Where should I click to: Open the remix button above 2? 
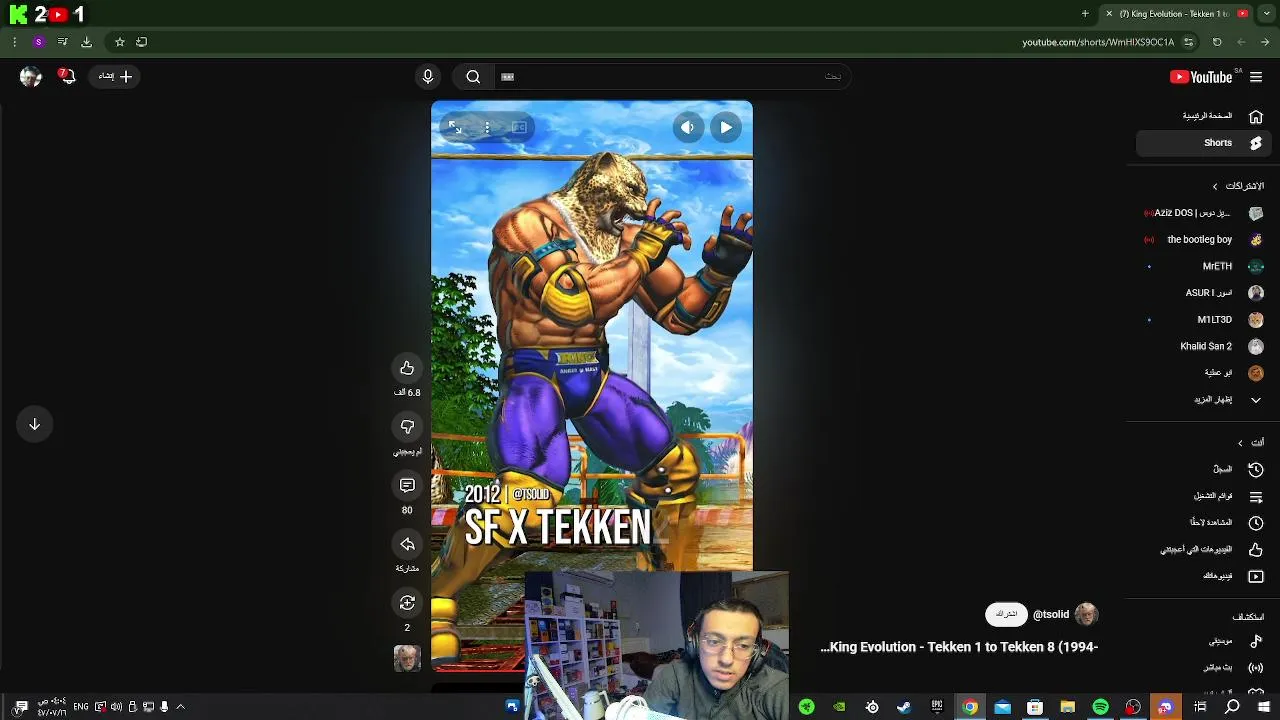(x=407, y=603)
